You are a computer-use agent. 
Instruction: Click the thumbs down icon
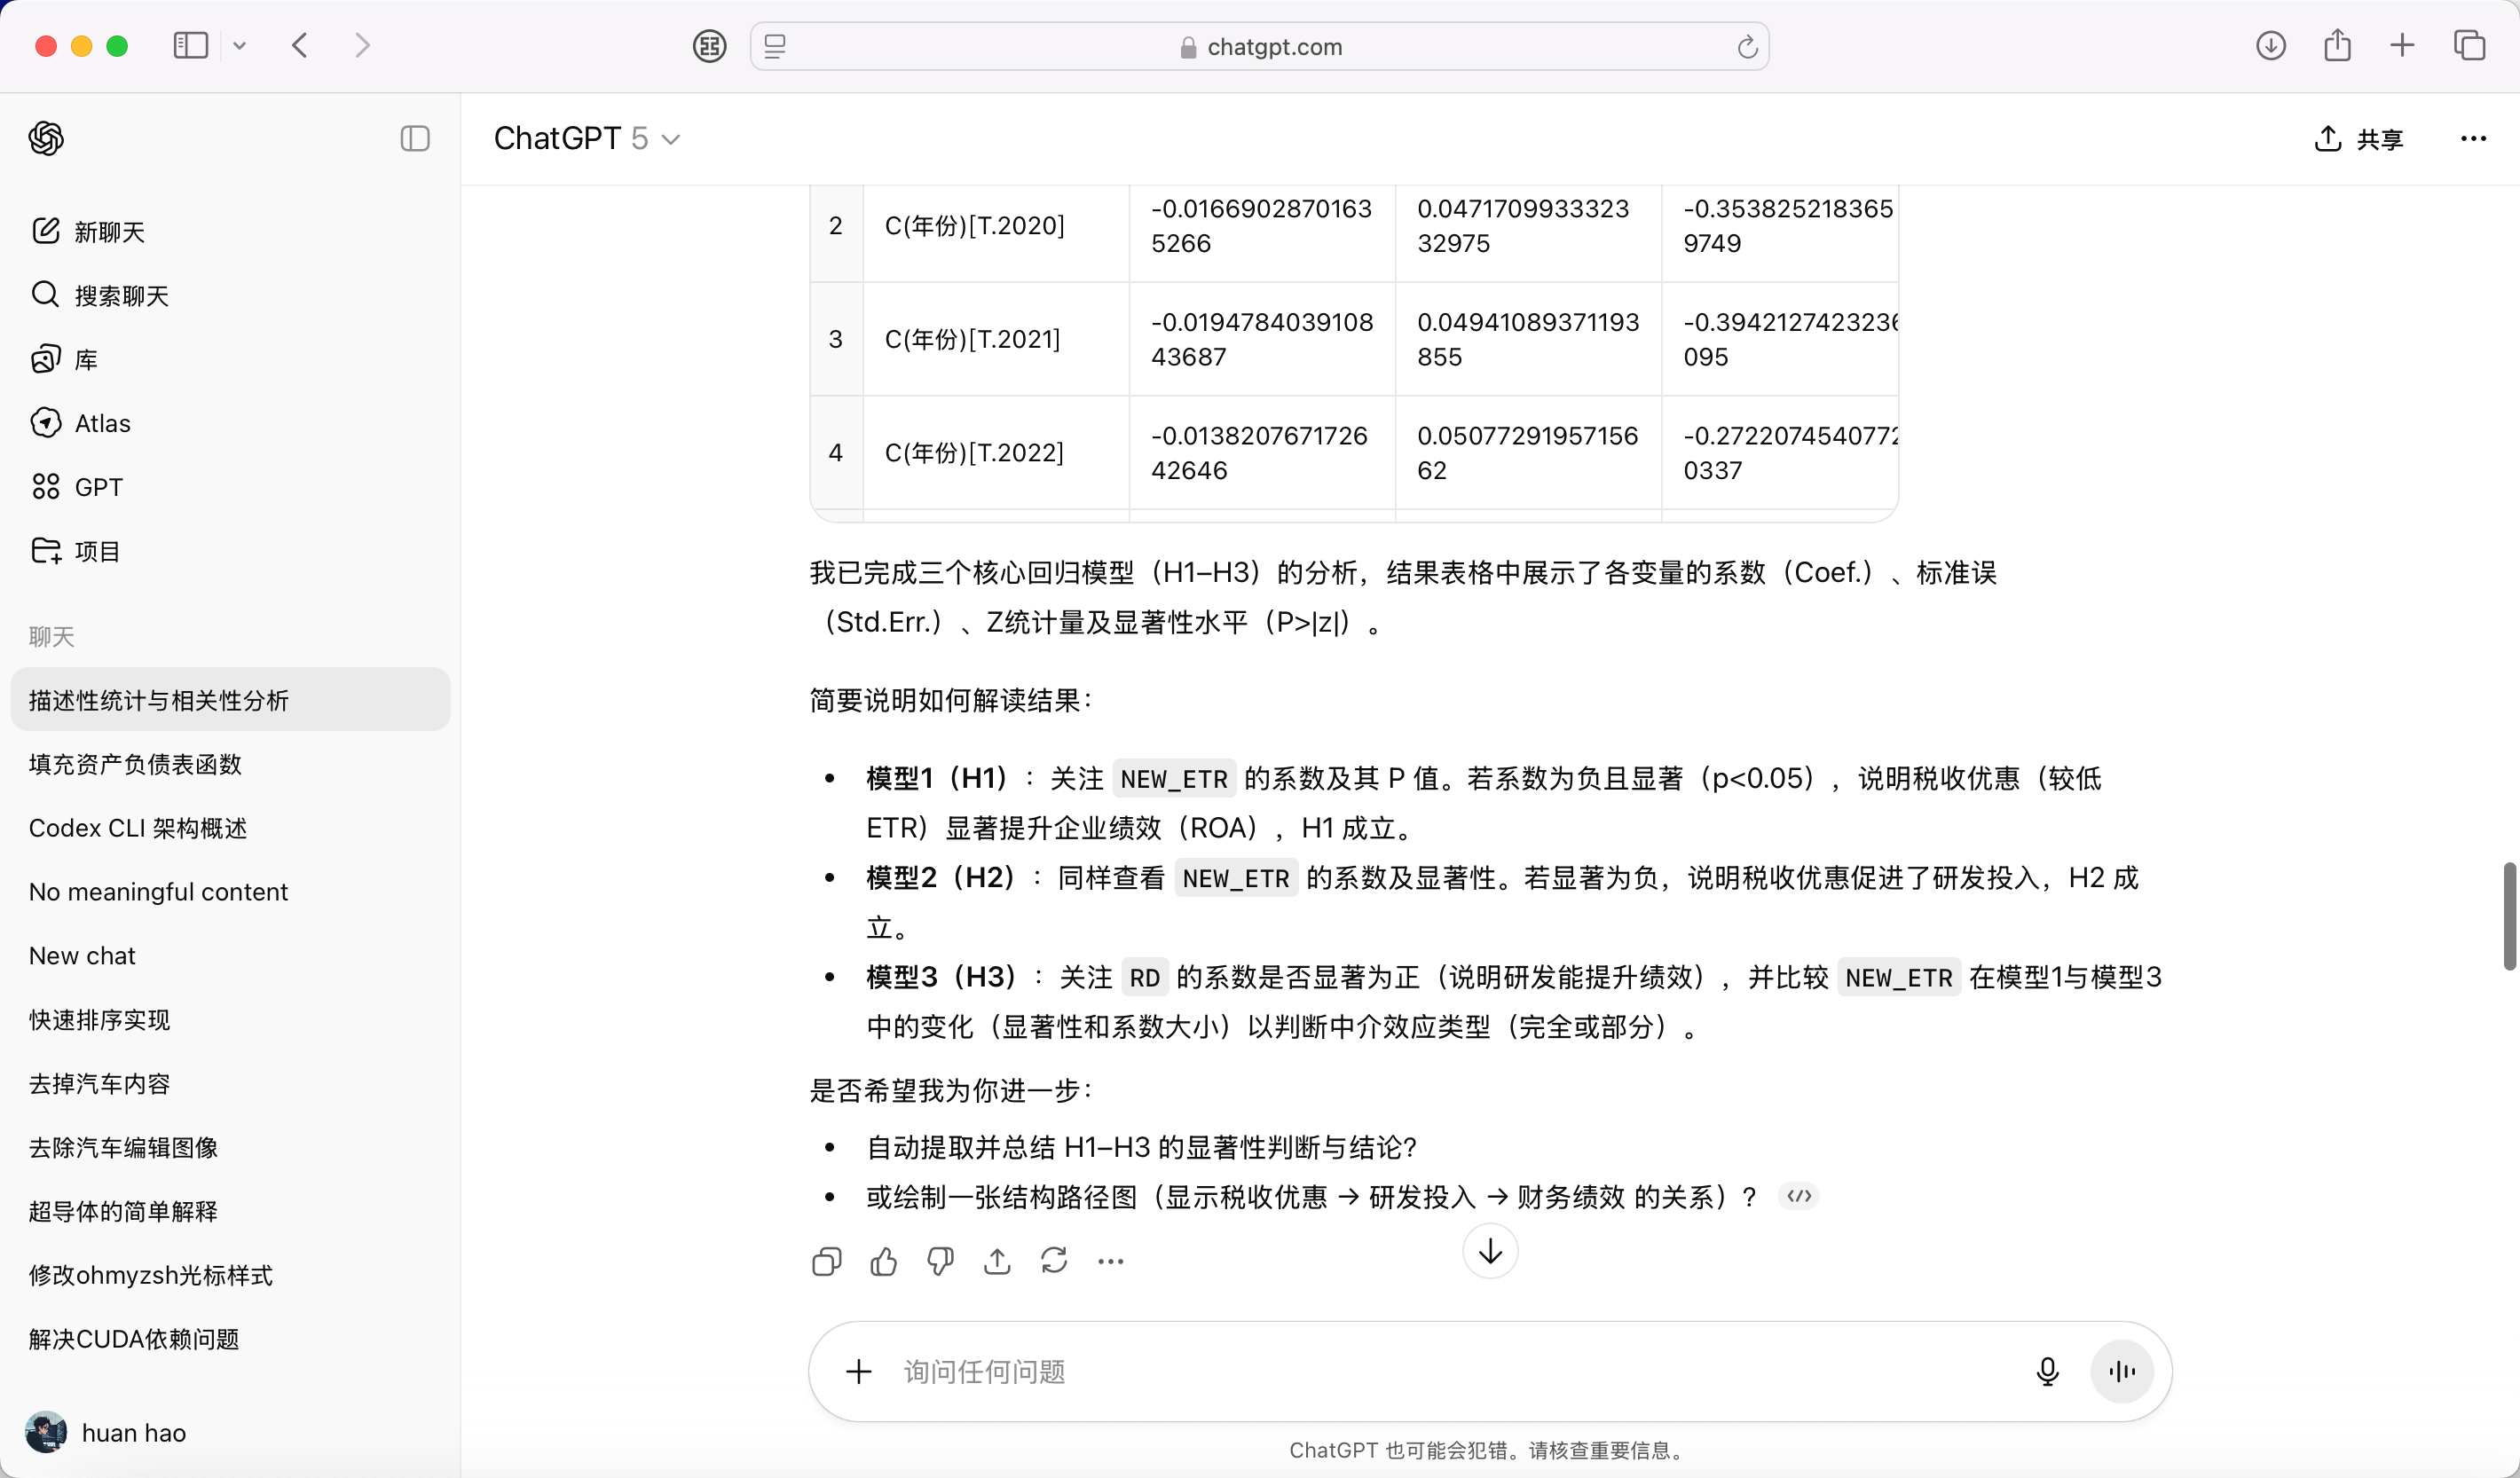tap(940, 1261)
